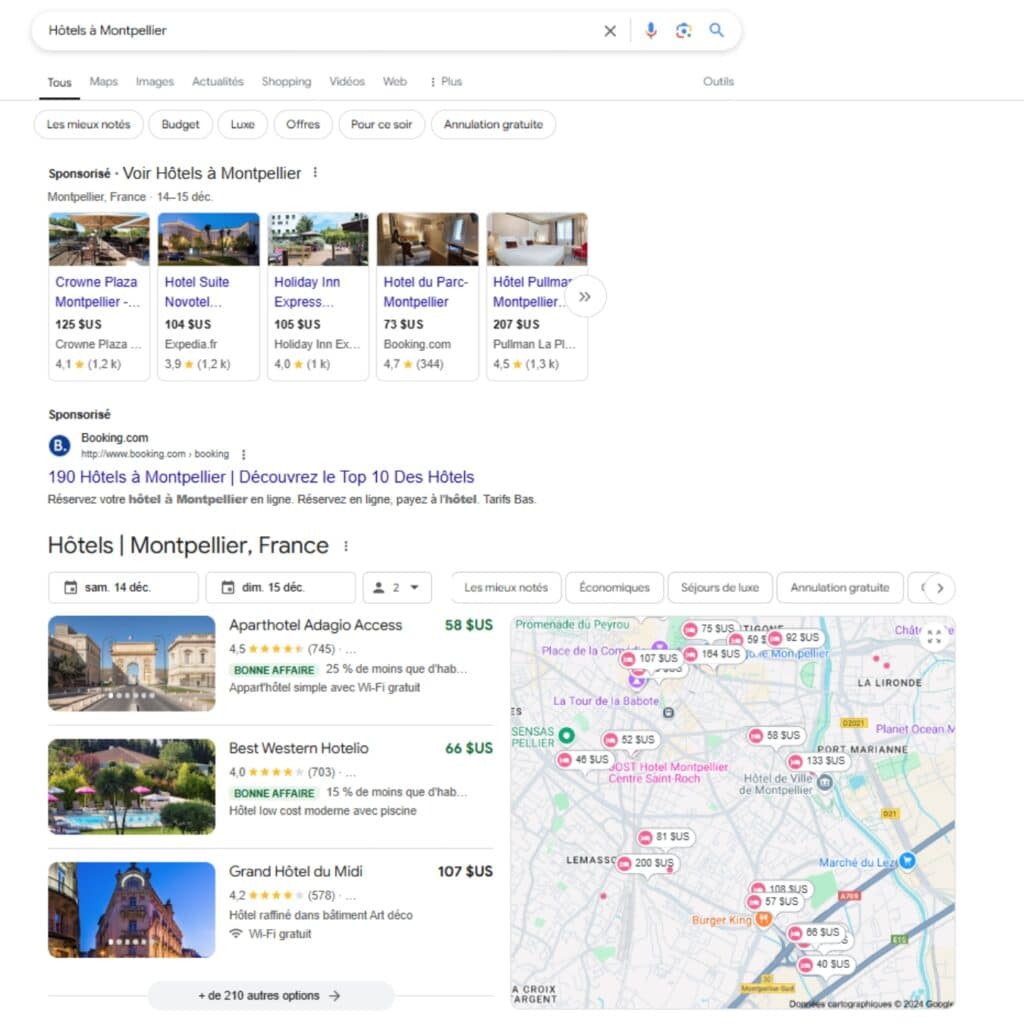This screenshot has width=1024, height=1024.
Task: Open the Holiday Inn Express sponsored link
Action: tap(307, 292)
